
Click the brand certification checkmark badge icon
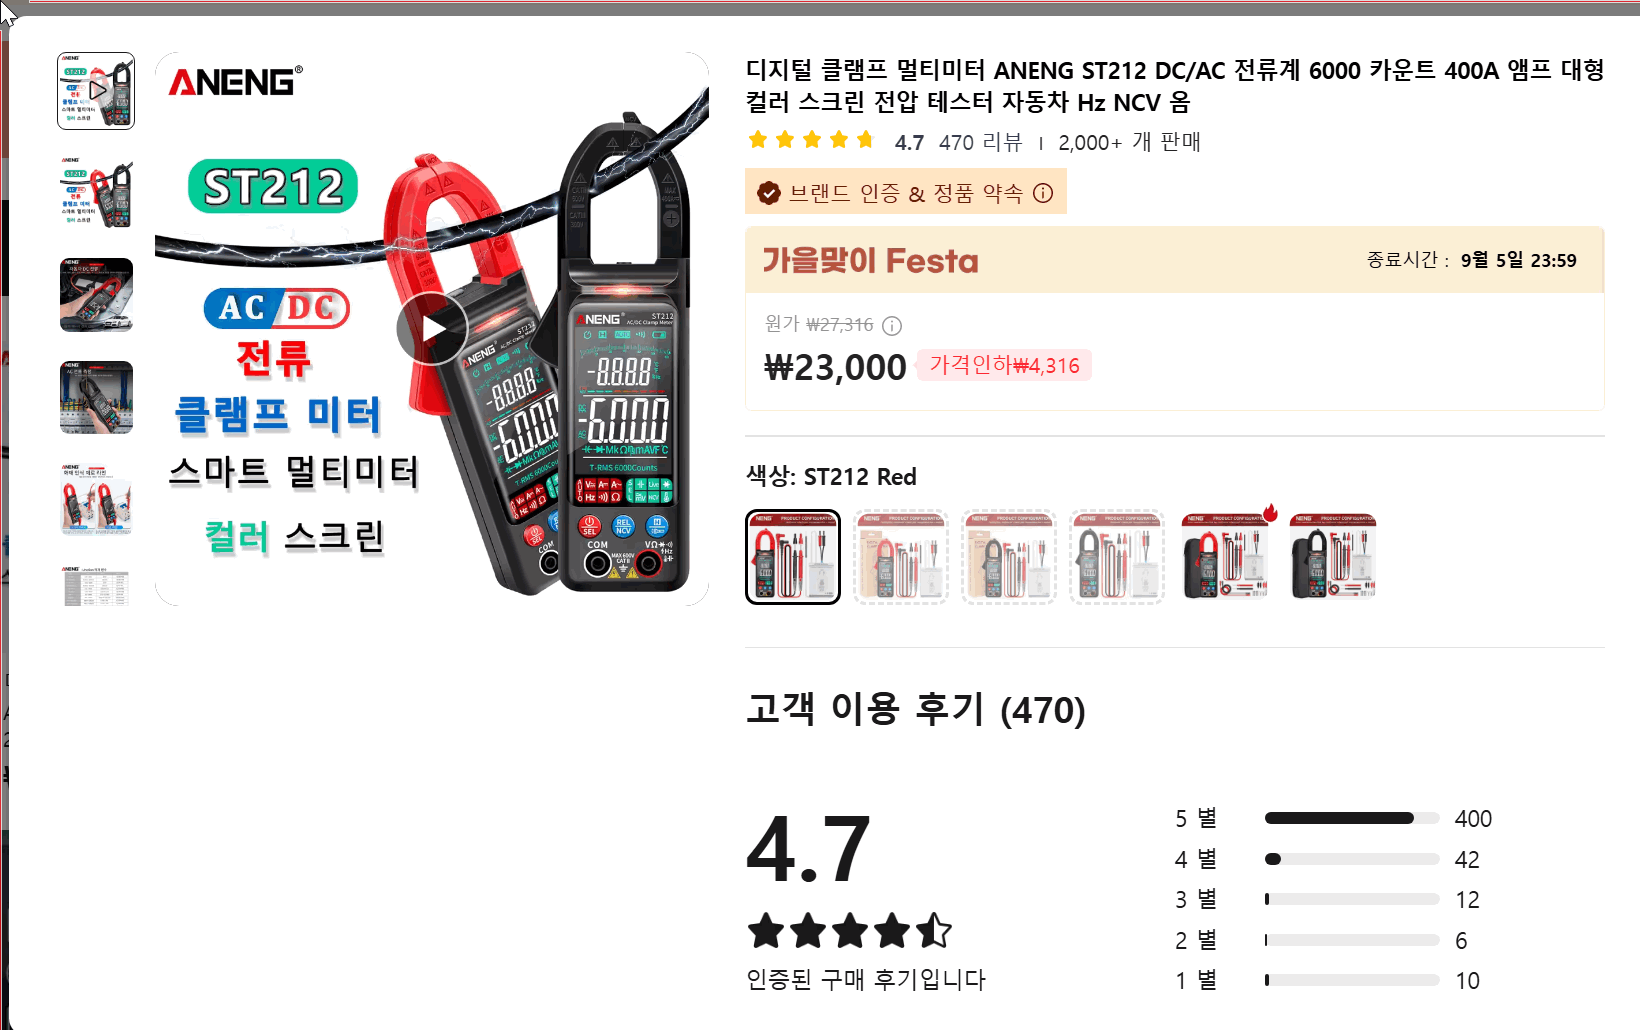pos(768,193)
